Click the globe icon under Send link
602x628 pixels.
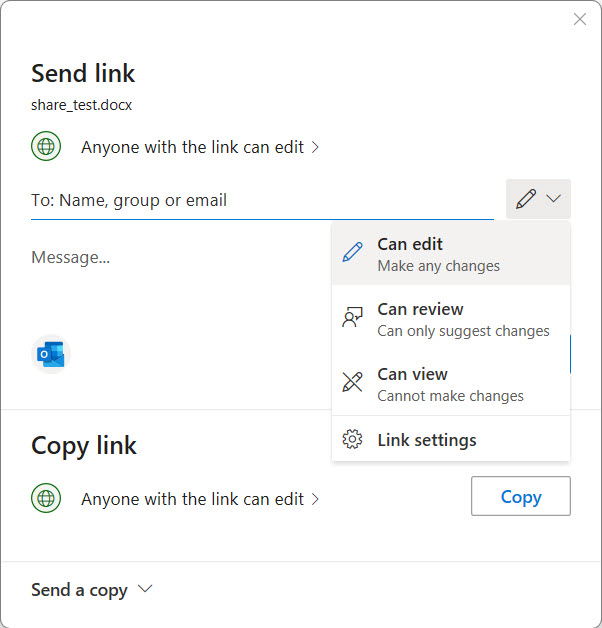46,146
